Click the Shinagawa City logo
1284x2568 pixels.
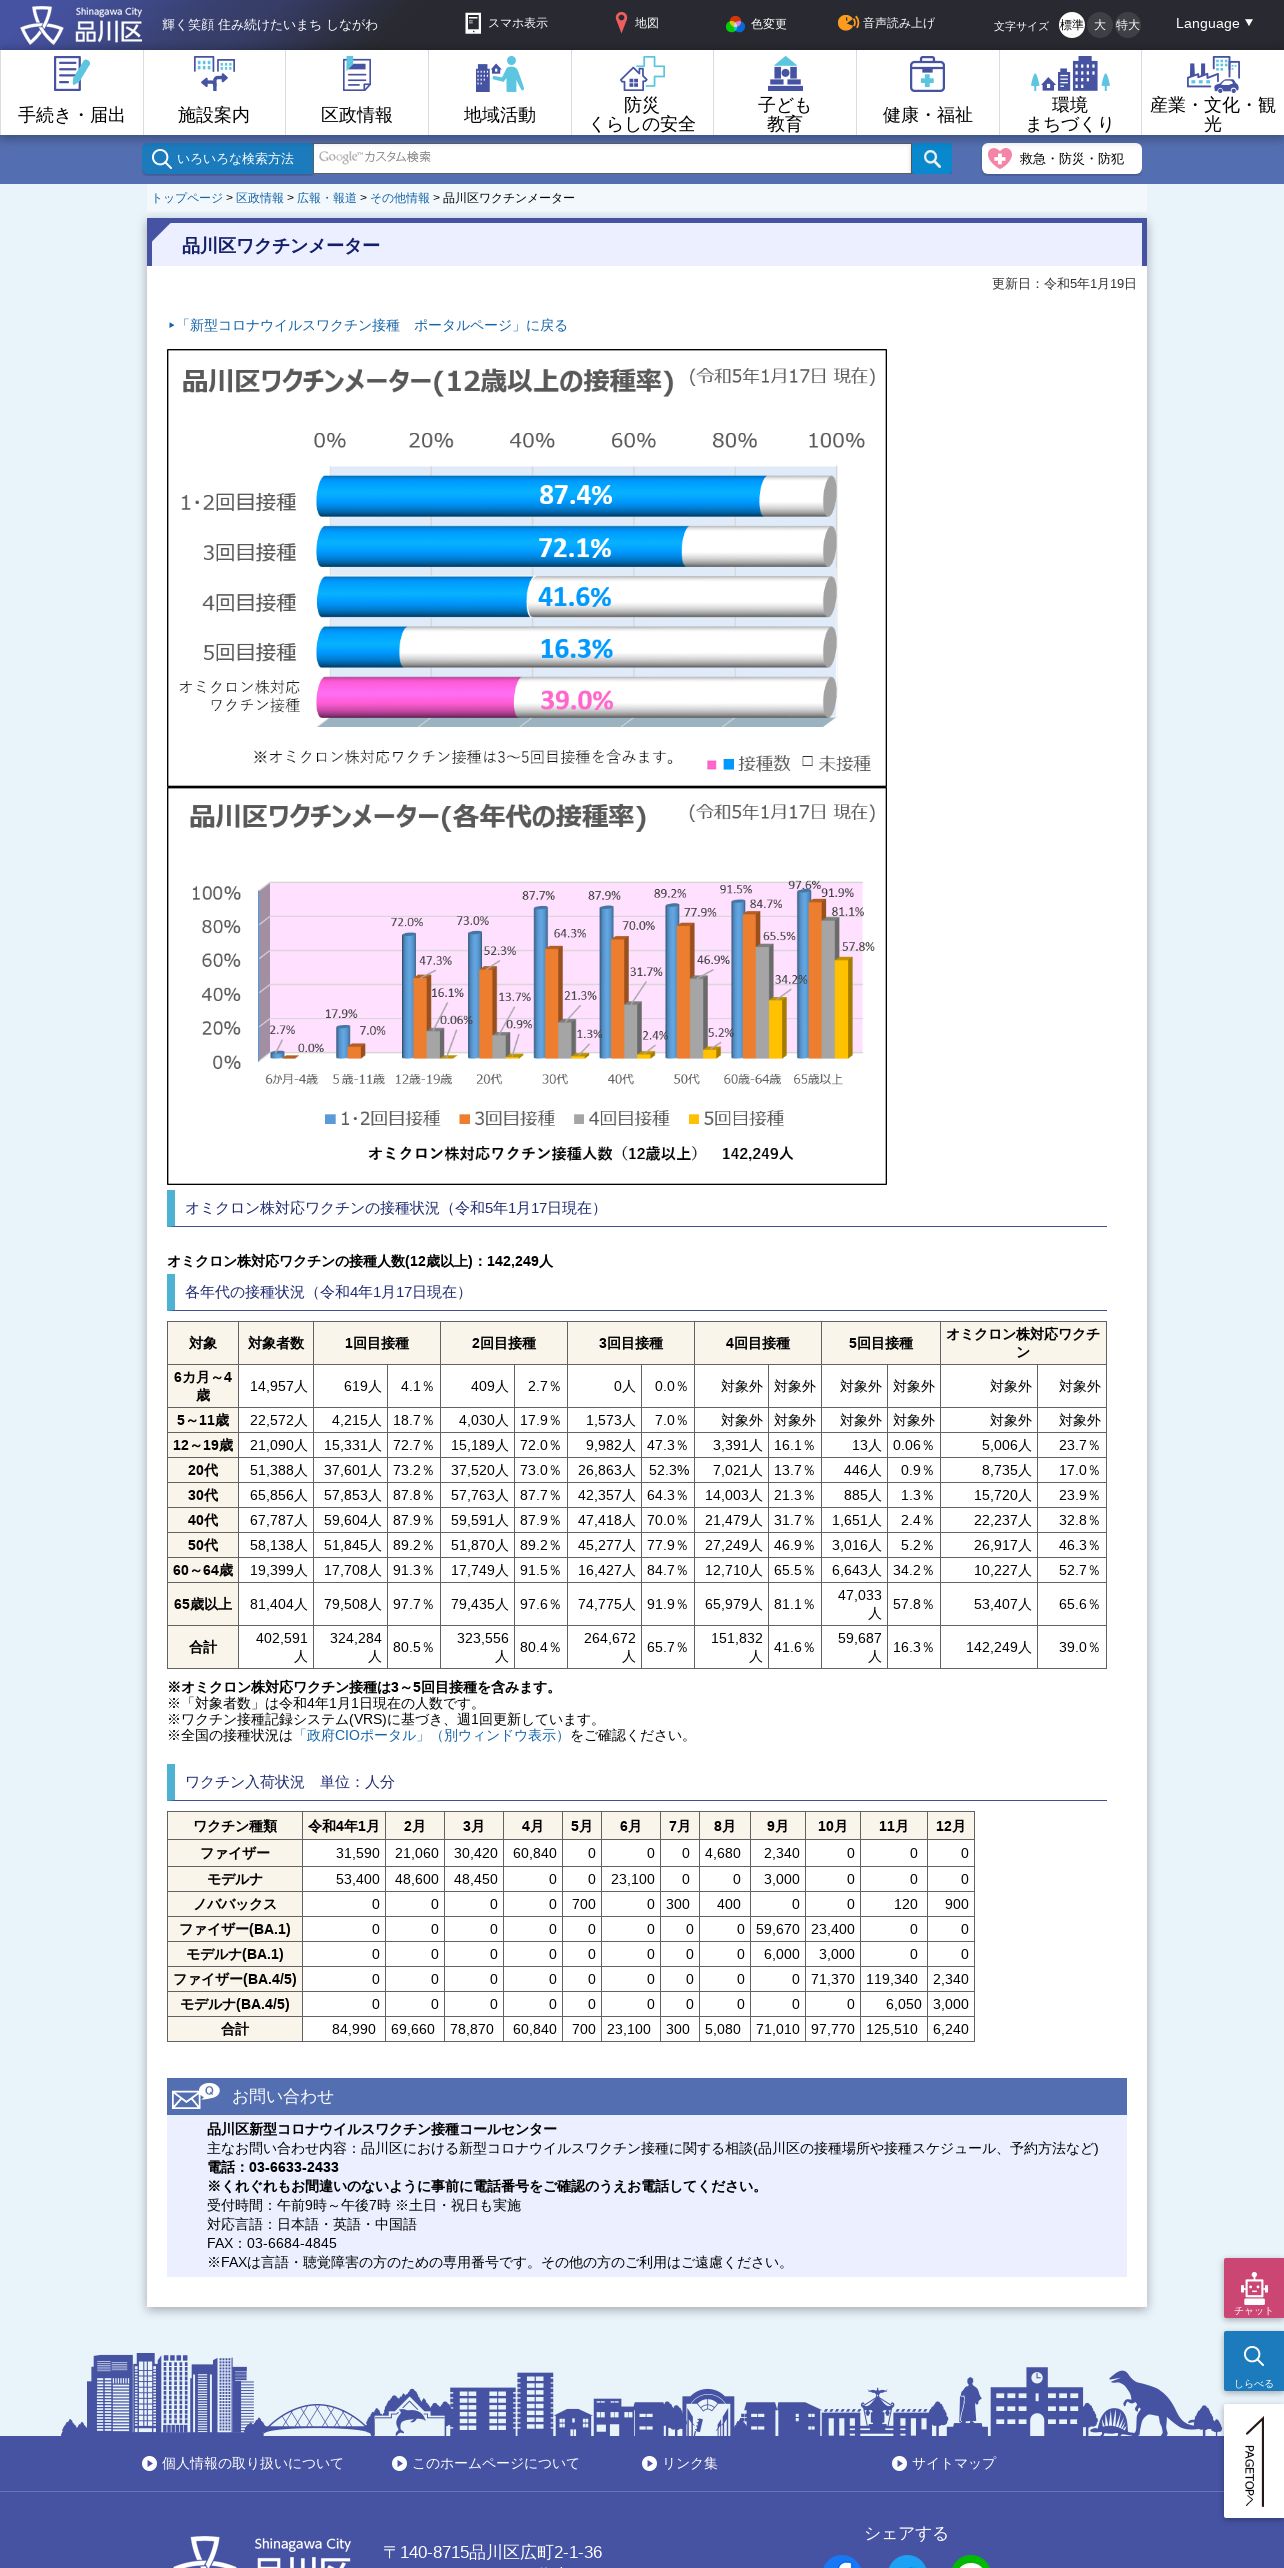(81, 25)
